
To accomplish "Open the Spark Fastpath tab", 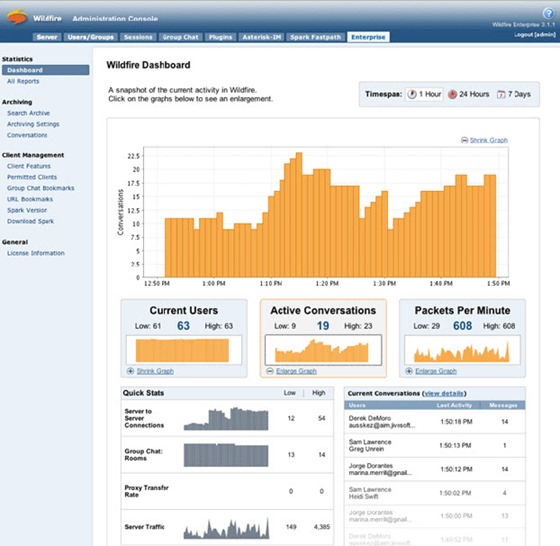I will coord(315,37).
